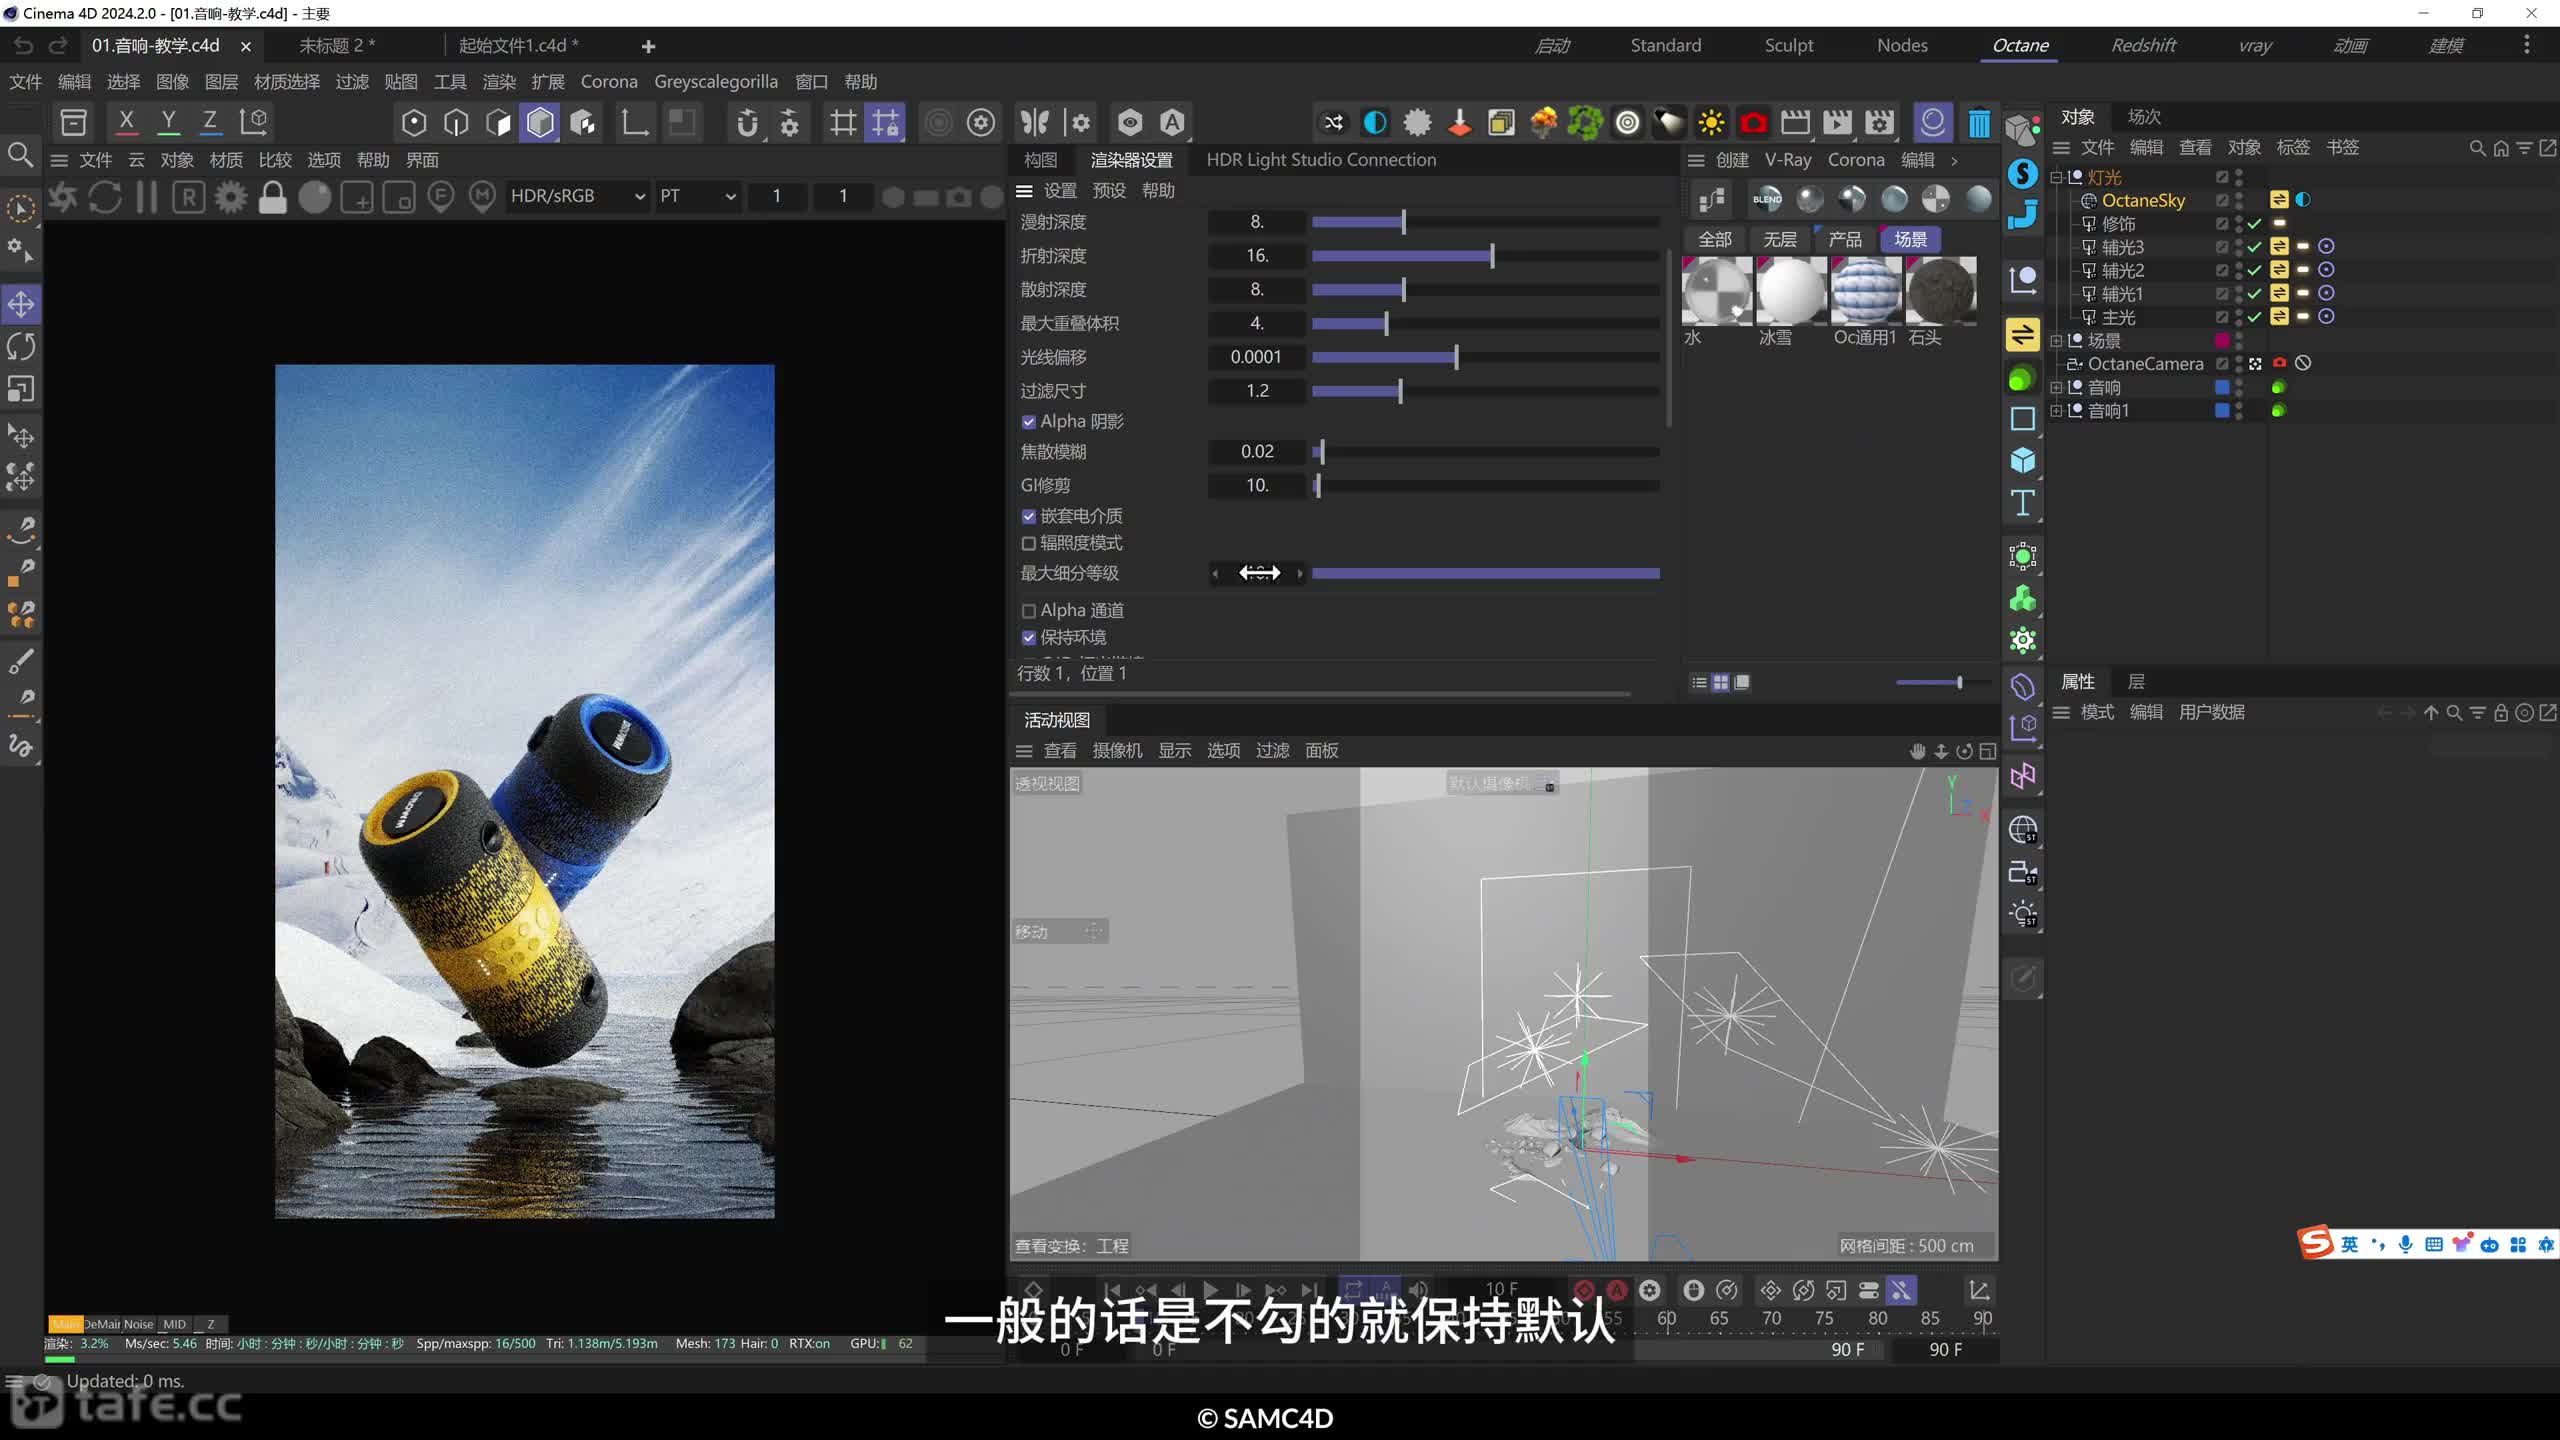Select the 冰雪 material thumbnail
Image resolution: width=2560 pixels, height=1440 pixels.
(x=1790, y=292)
